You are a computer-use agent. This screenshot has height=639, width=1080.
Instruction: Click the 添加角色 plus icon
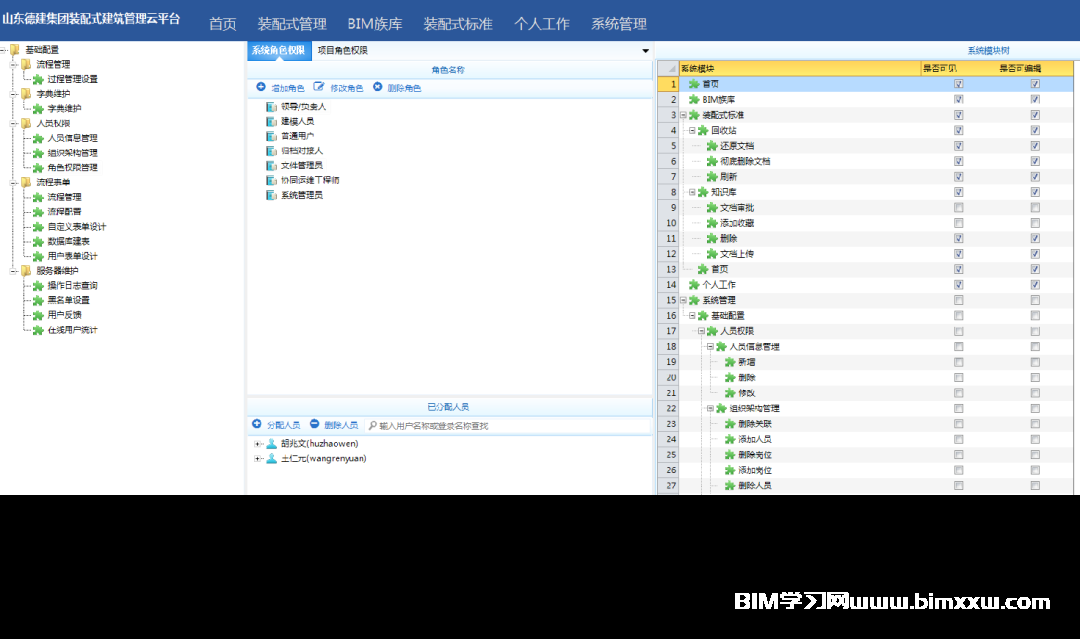(x=261, y=88)
